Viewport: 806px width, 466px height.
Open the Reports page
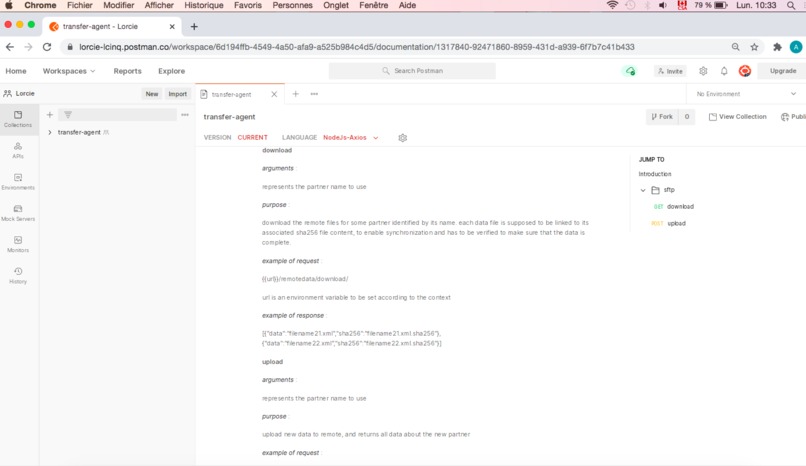coord(127,71)
